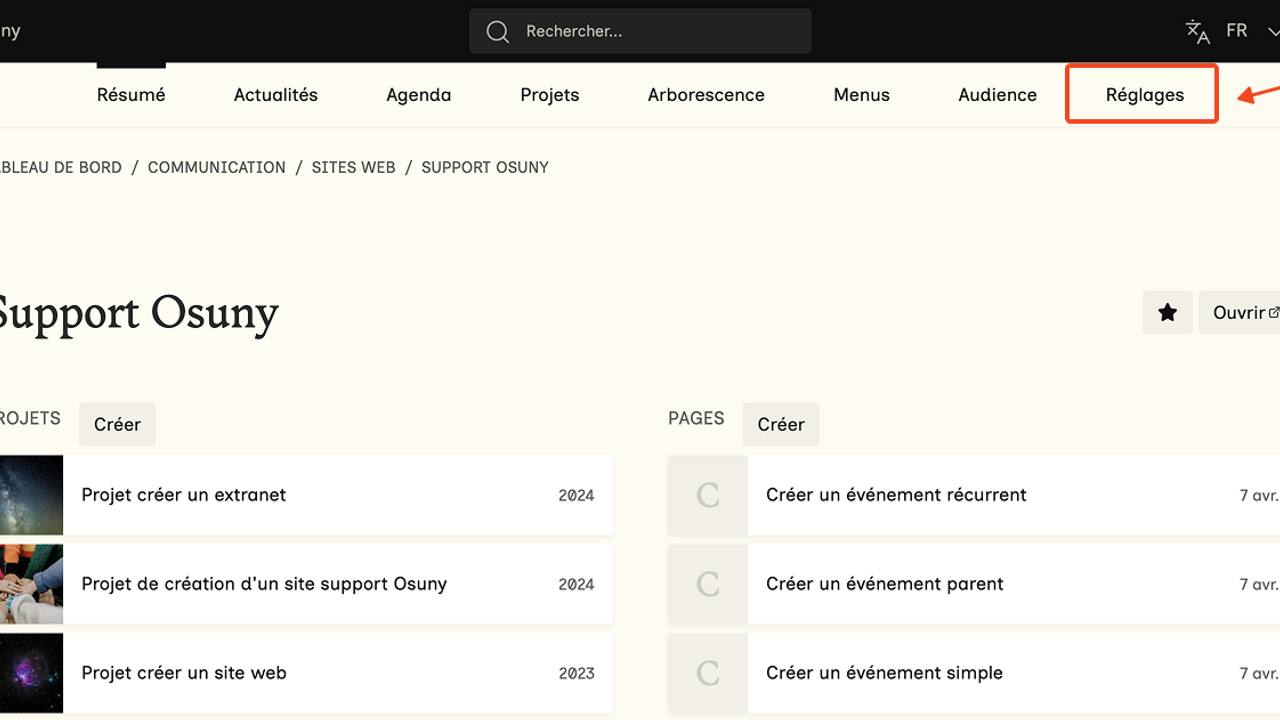Go to the SITES WEB breadcrumb
The image size is (1280, 720).
[353, 167]
